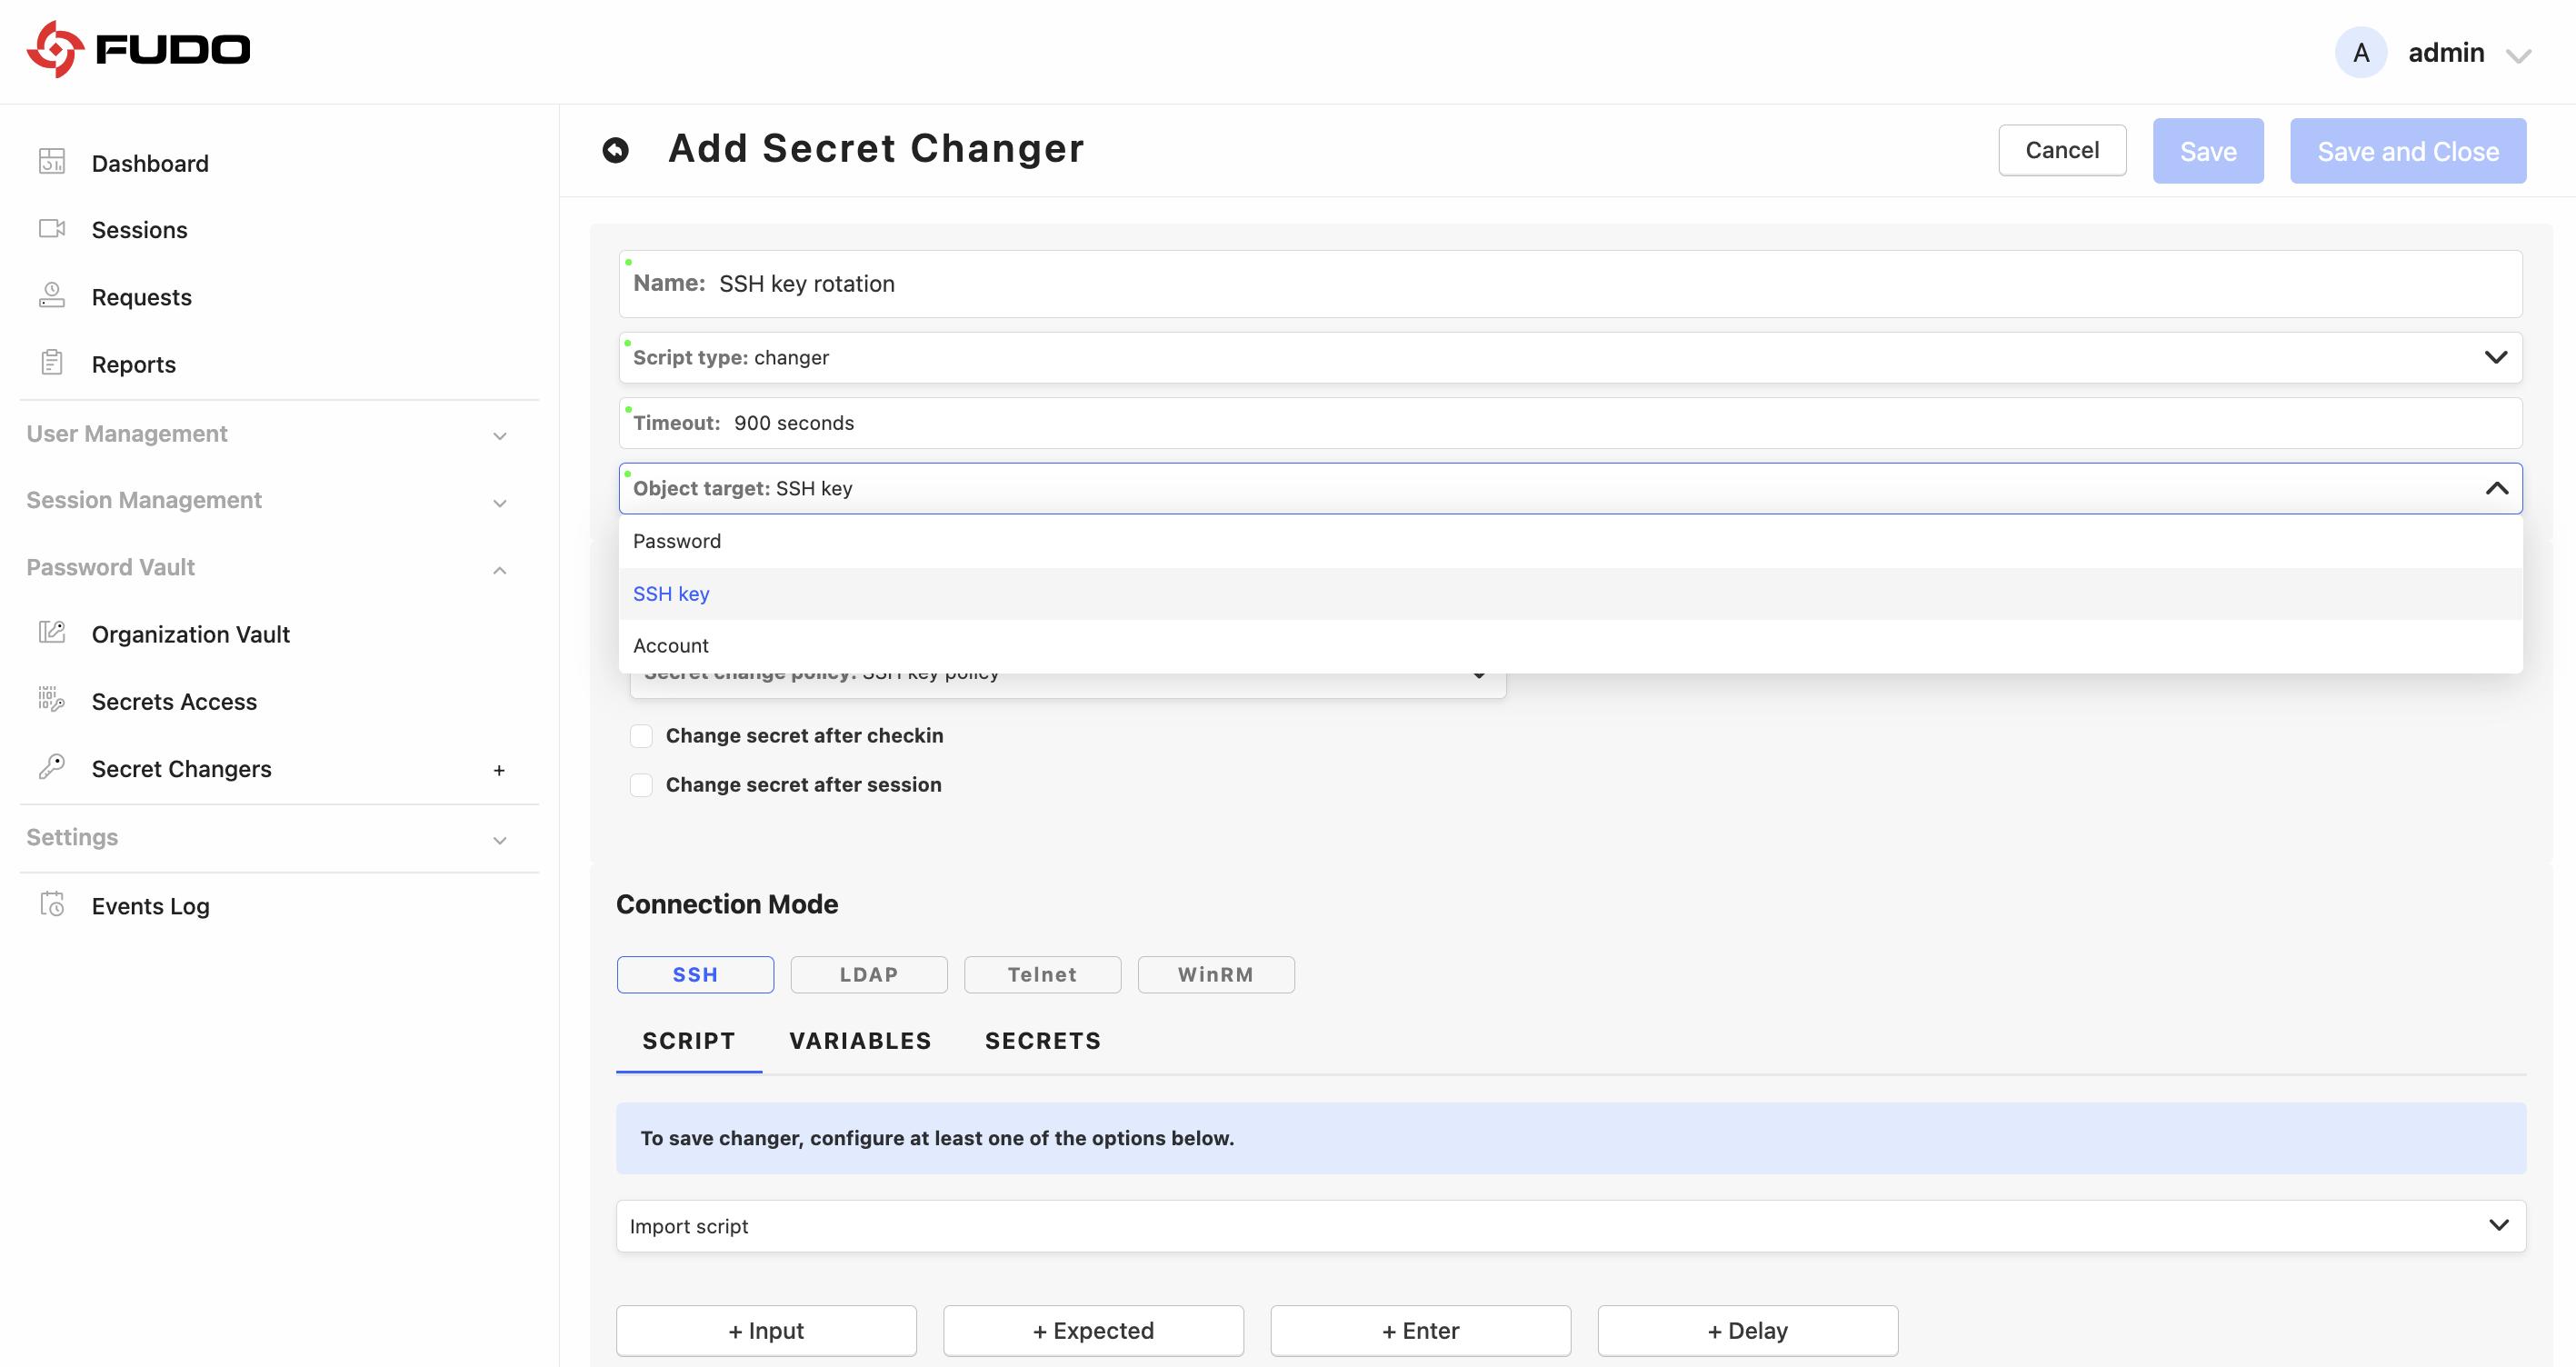Add an Enter script step

tap(1420, 1330)
